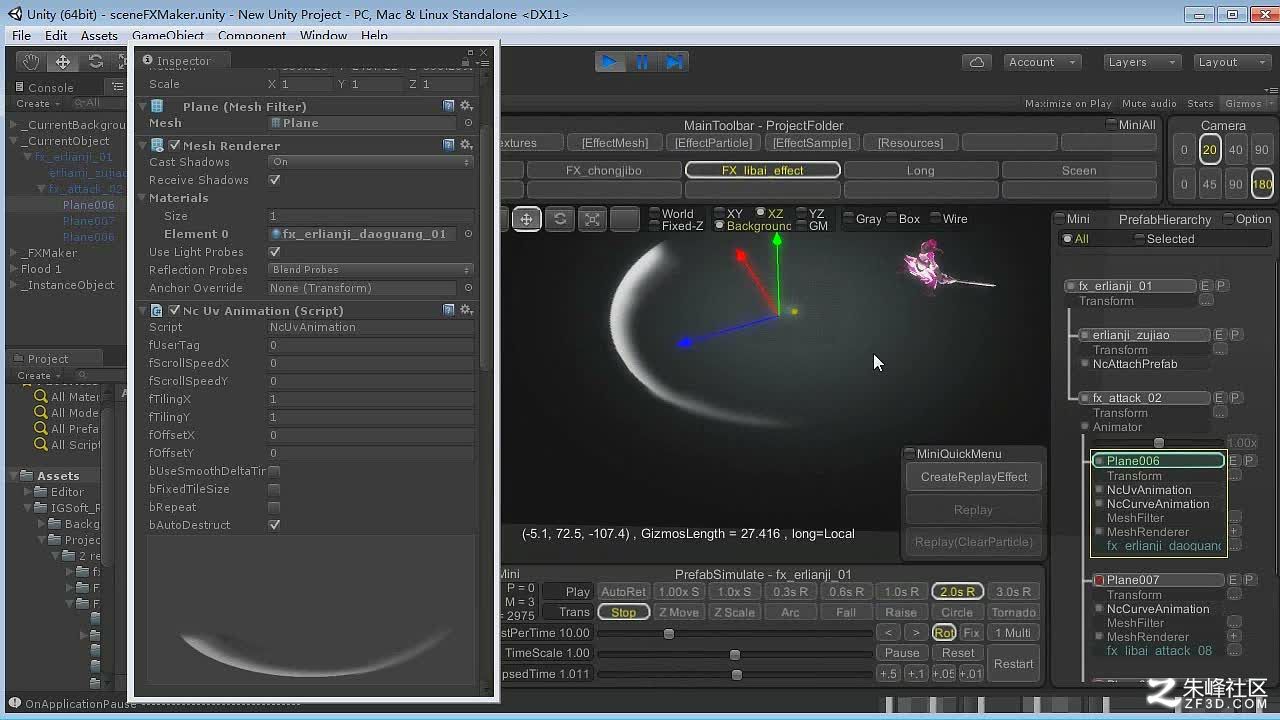Click the P button next to fx_attack_02
The width and height of the screenshot is (1280, 720).
pos(1235,398)
